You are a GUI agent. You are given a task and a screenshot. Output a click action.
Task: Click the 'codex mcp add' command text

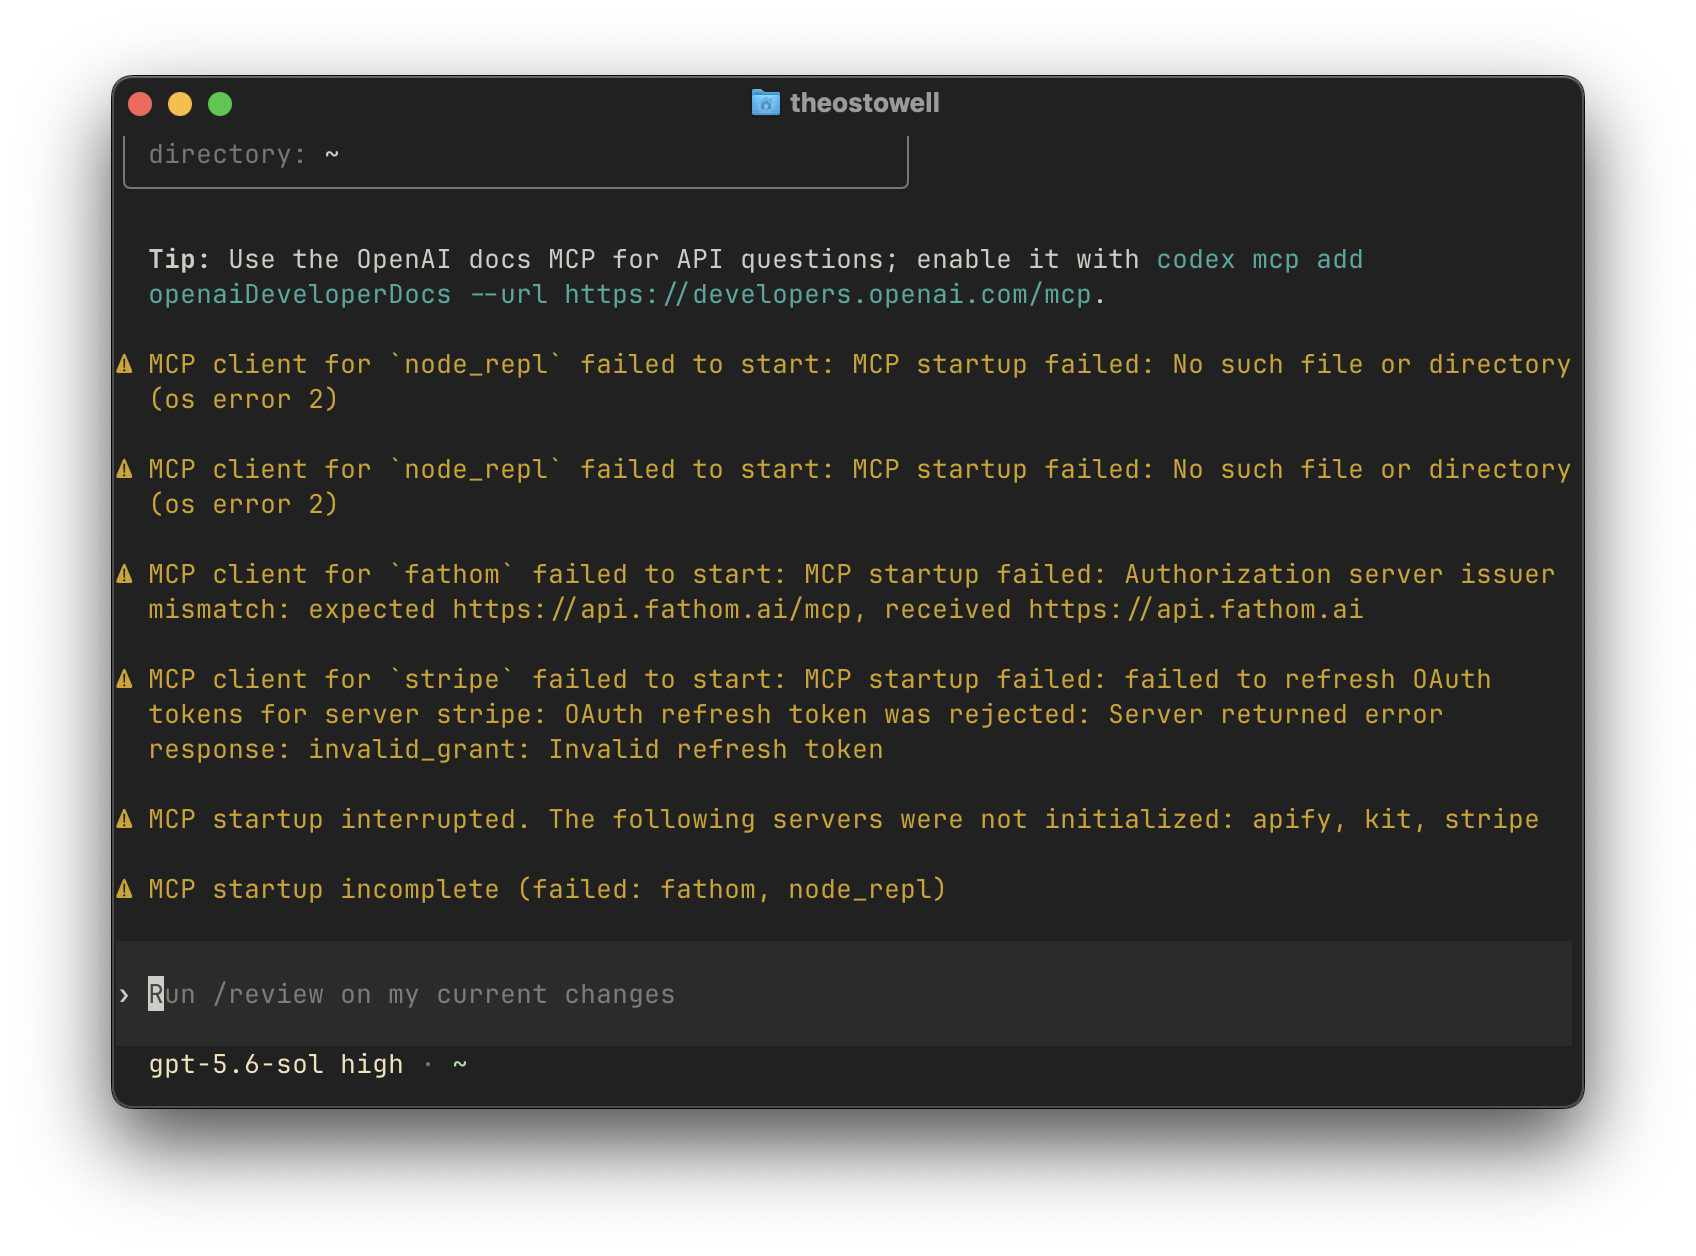(1260, 260)
